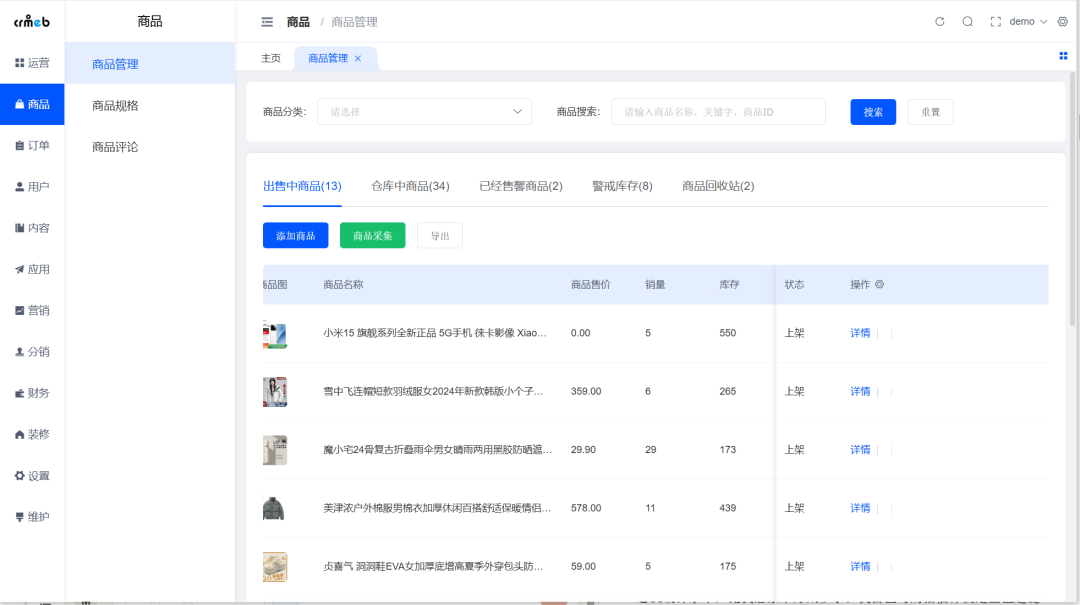Refresh the page with the reload icon

pyautogui.click(x=938, y=21)
